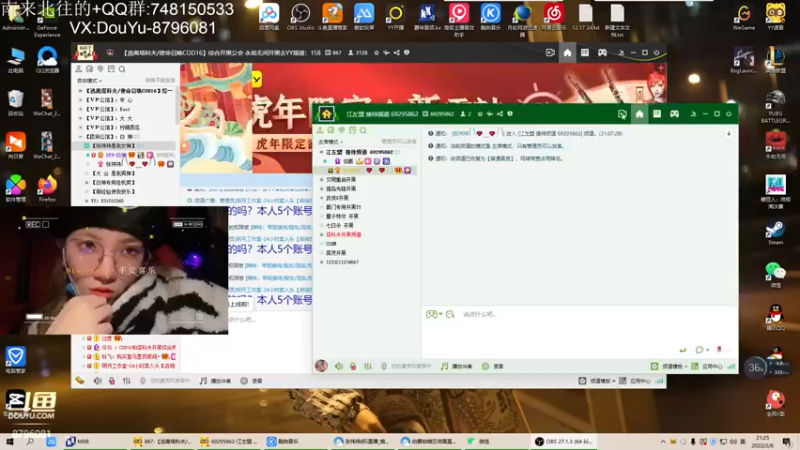Open channel info icon in green window header

coord(510,114)
